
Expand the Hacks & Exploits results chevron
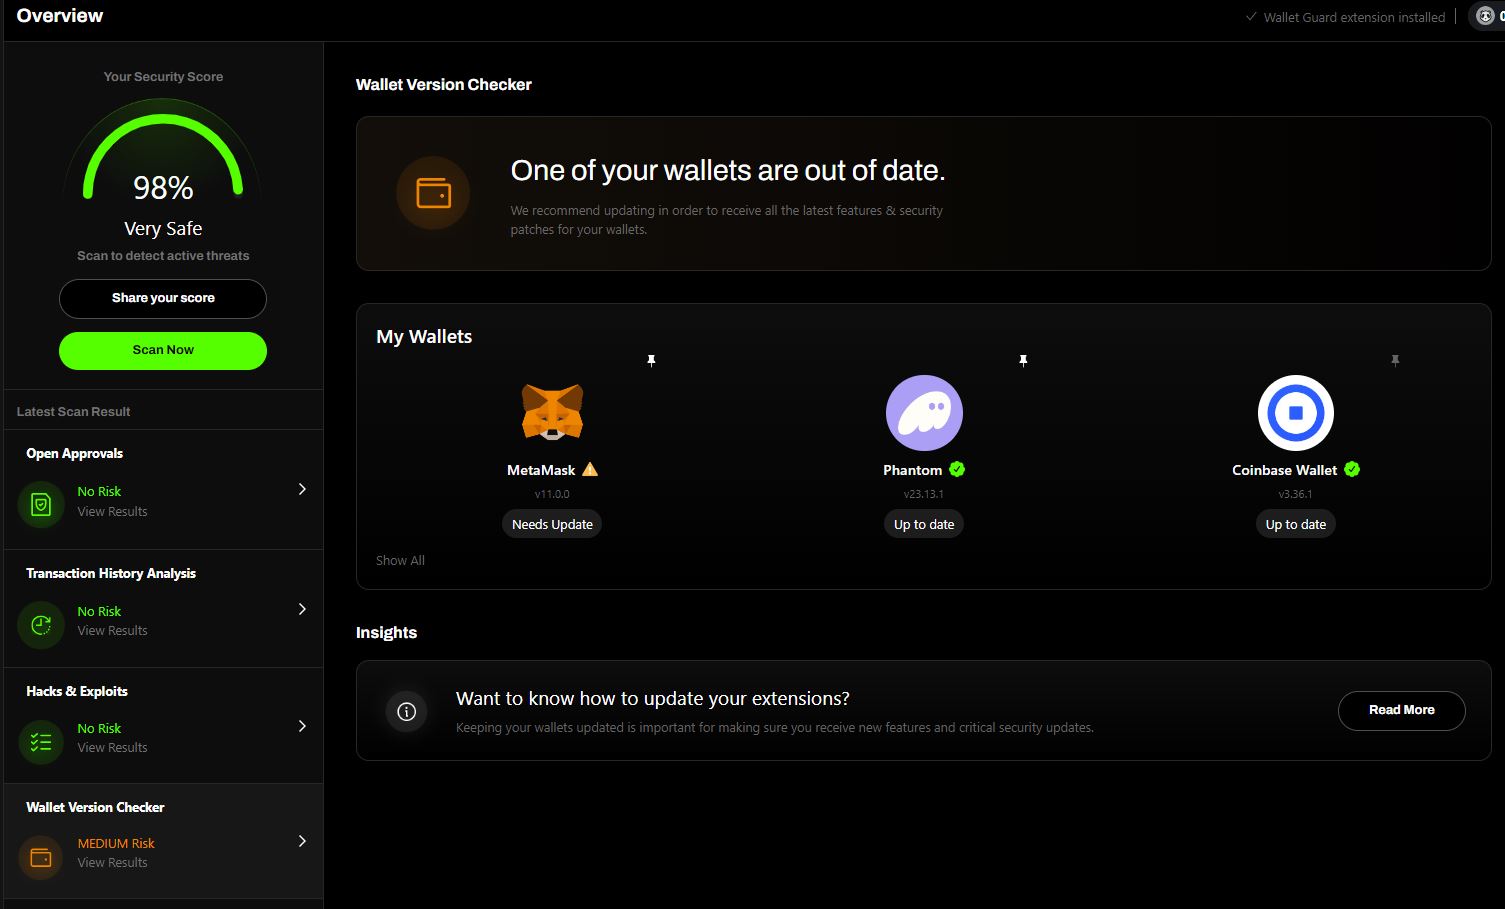point(302,726)
